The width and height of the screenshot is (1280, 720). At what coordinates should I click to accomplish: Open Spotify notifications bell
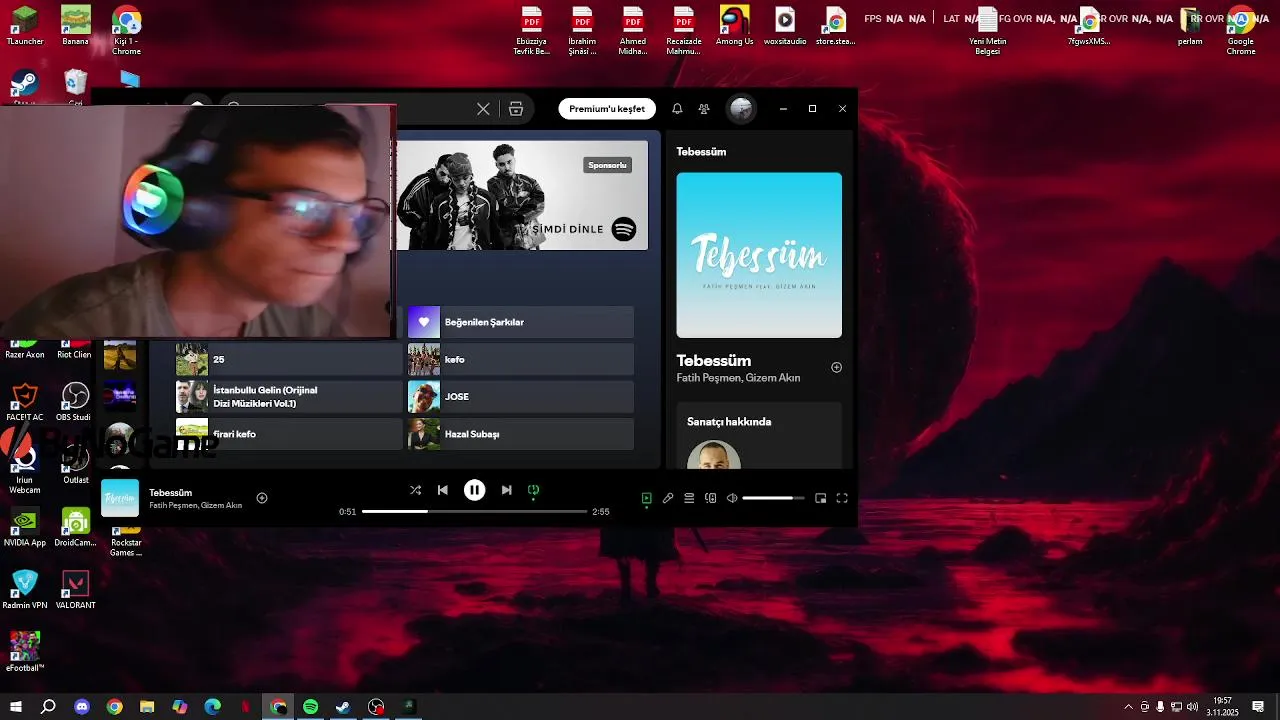(x=677, y=109)
